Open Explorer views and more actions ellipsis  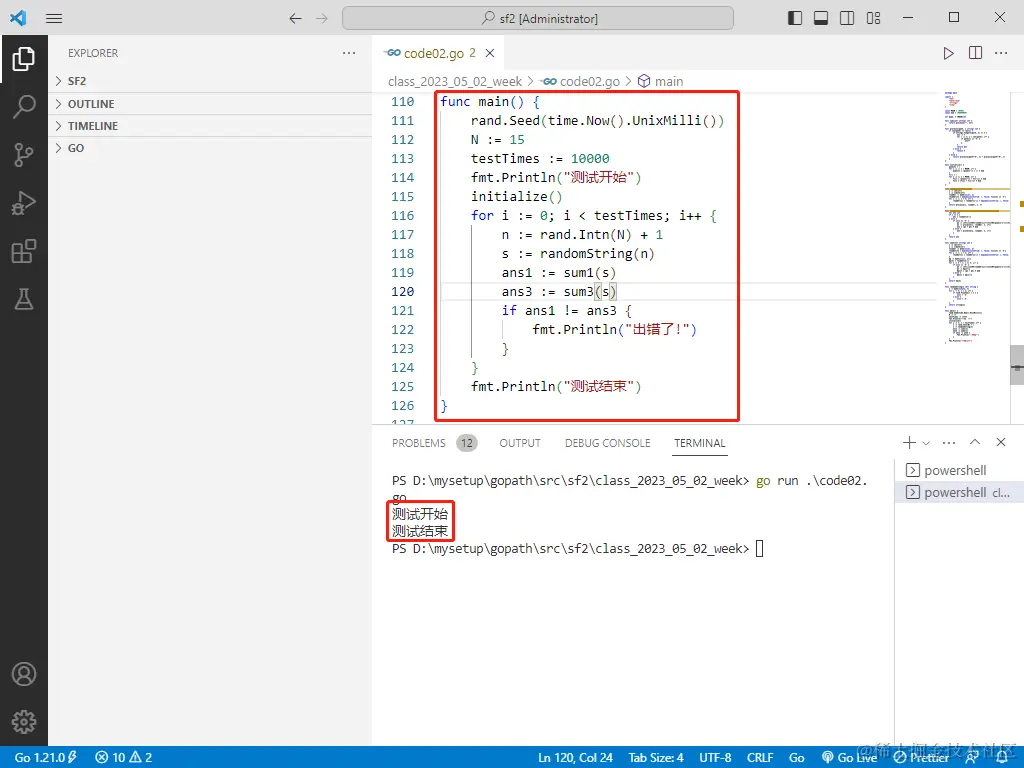click(x=349, y=53)
